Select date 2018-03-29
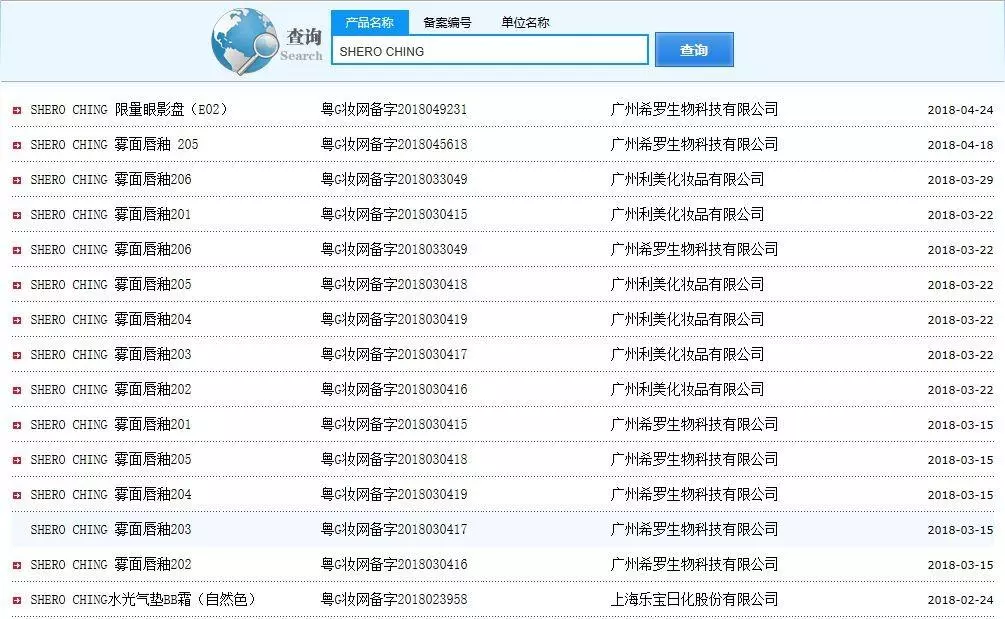The image size is (1005, 619). tap(960, 180)
